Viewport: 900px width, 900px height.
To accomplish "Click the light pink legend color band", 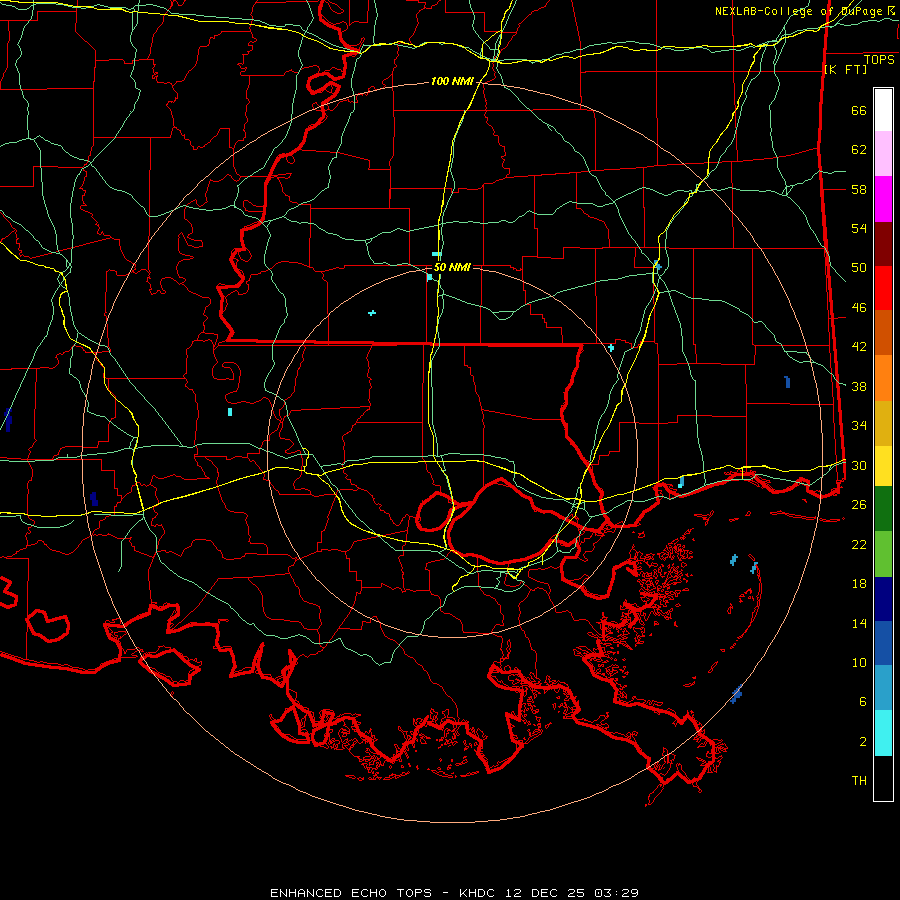I will pyautogui.click(x=883, y=154).
